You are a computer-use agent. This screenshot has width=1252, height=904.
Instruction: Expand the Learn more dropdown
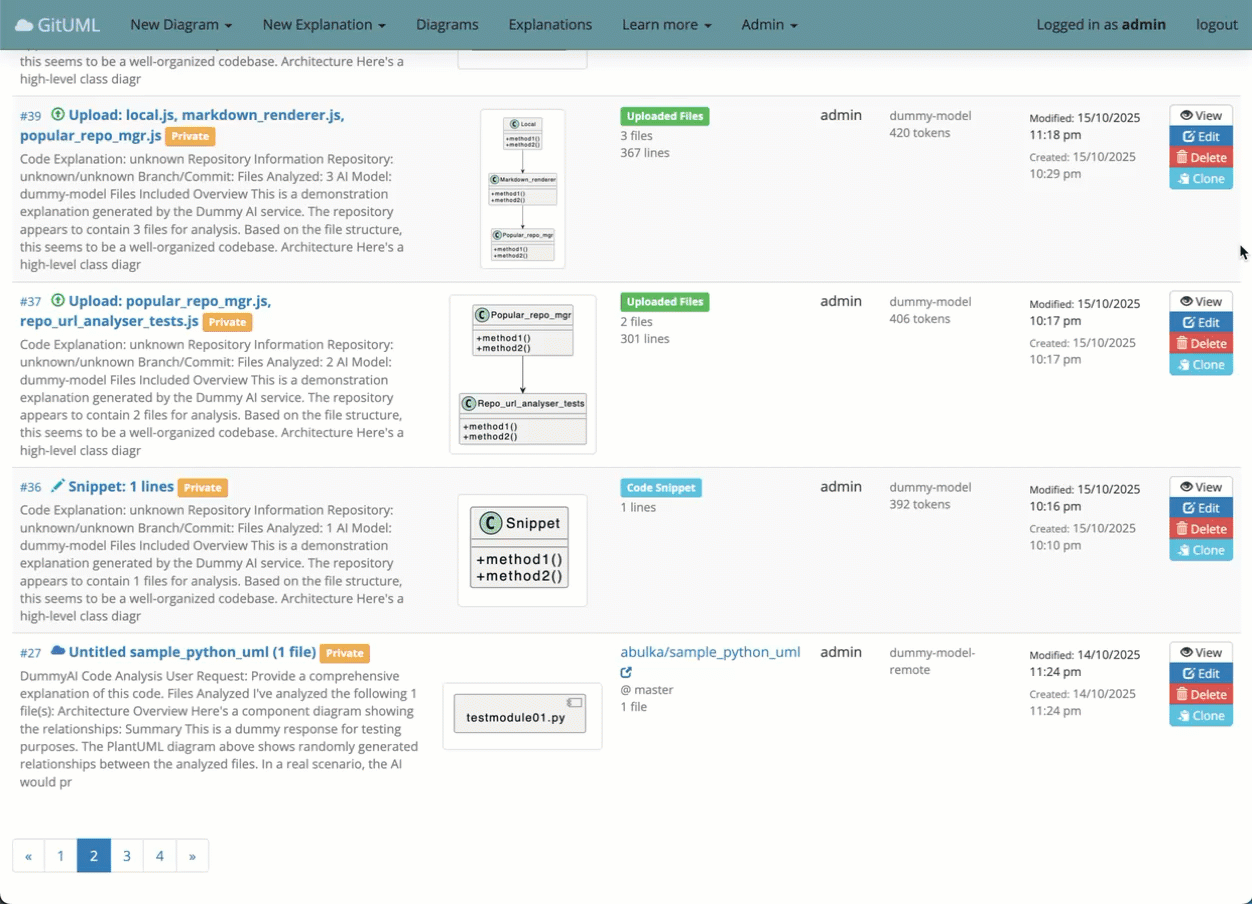click(x=666, y=25)
